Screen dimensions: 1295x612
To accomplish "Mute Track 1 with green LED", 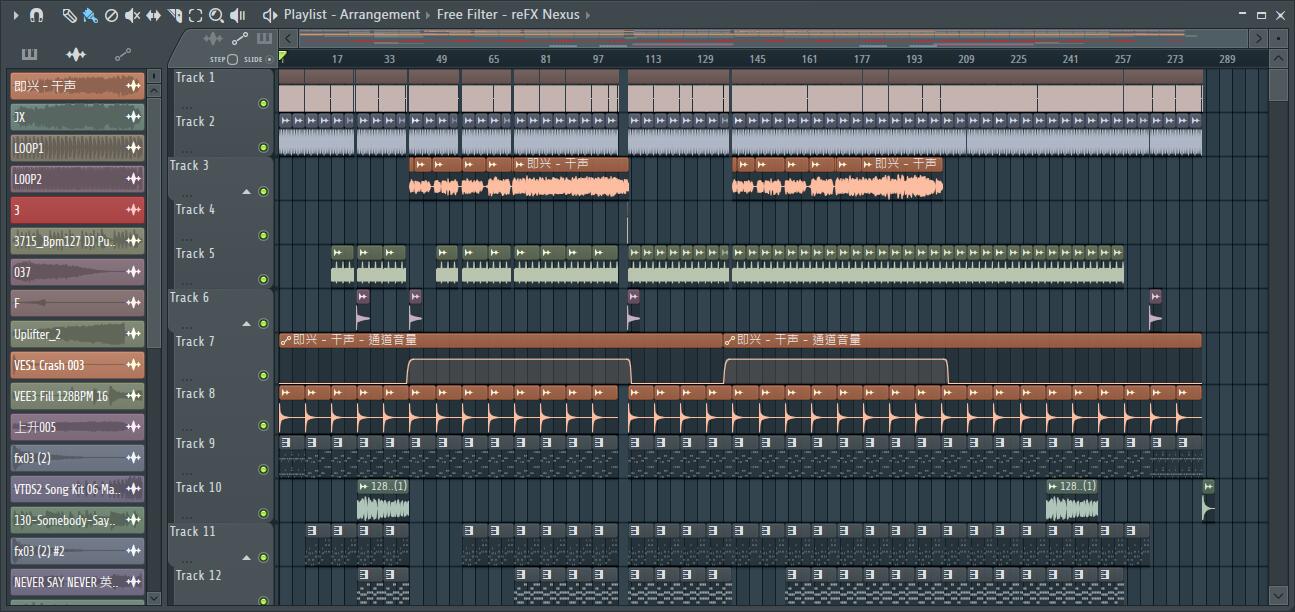I will 264,103.
